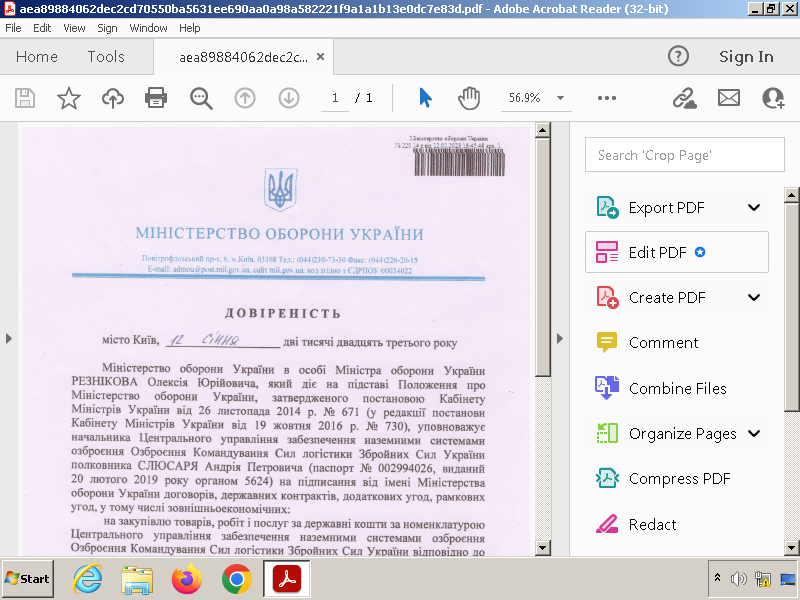Click the document vertical scrollbar thumb

point(542,258)
